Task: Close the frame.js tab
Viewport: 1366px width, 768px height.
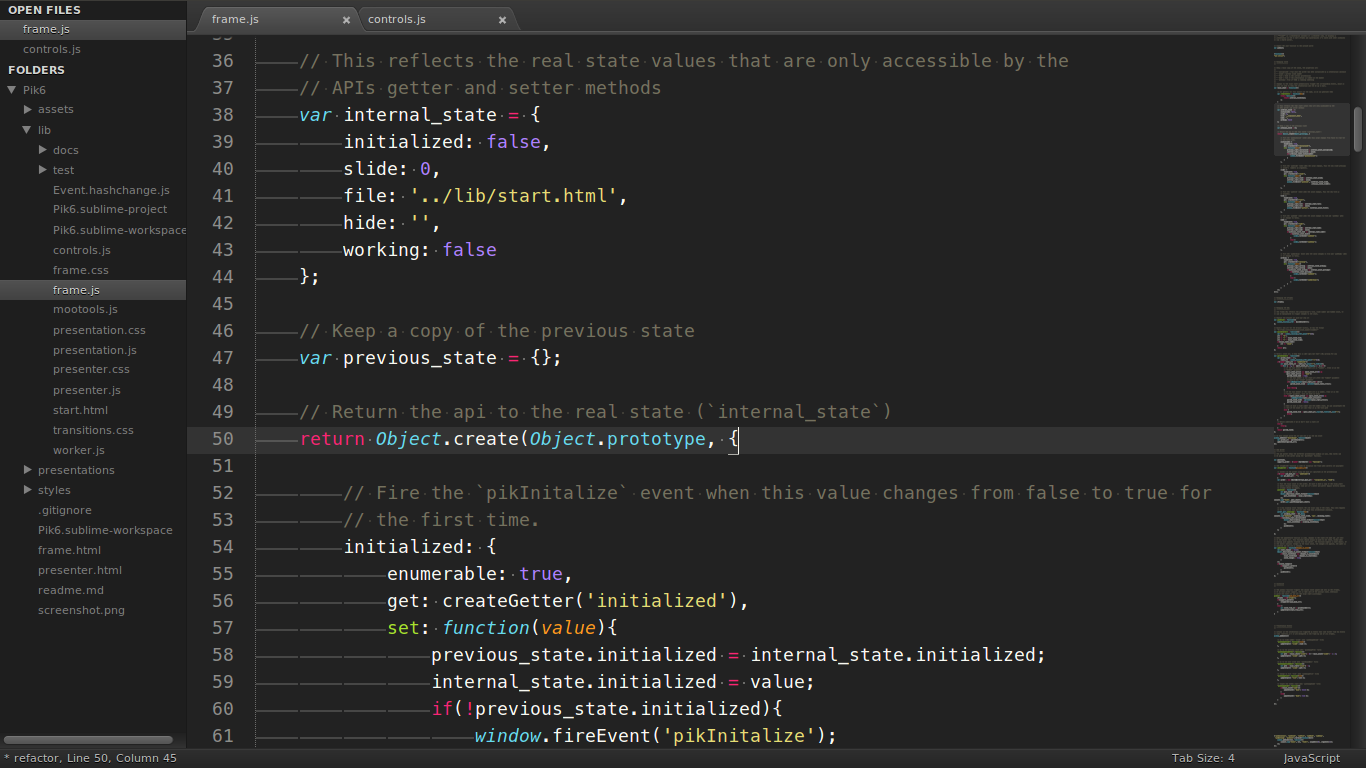Action: (346, 19)
